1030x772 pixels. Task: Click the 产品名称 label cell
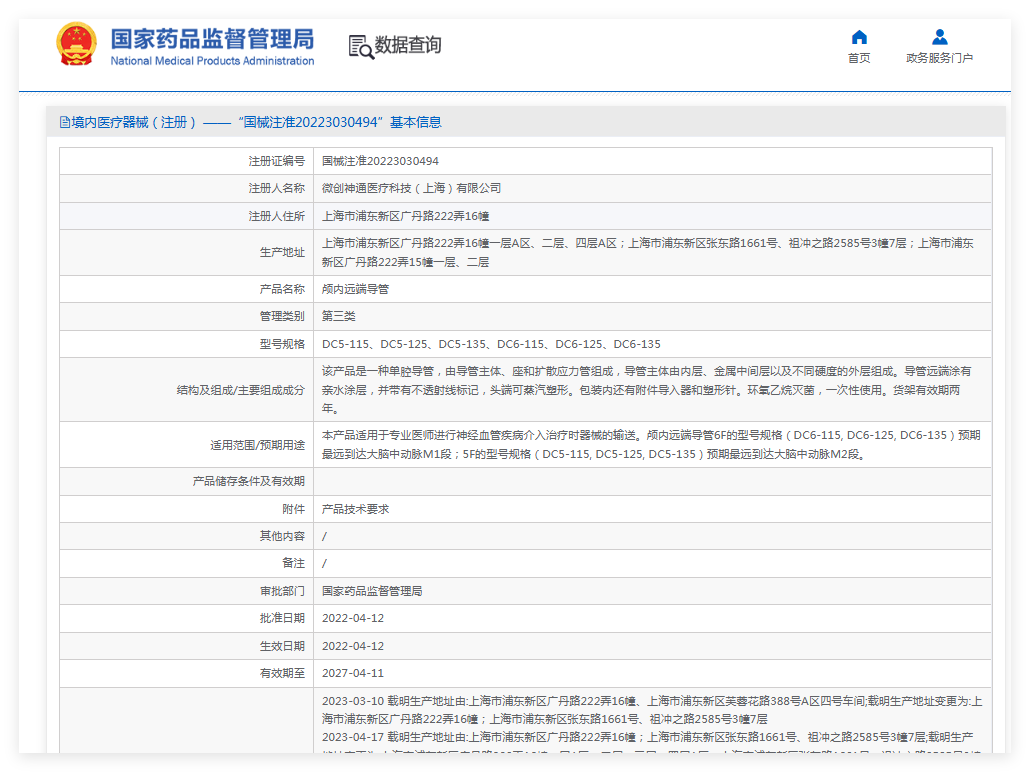click(x=187, y=289)
